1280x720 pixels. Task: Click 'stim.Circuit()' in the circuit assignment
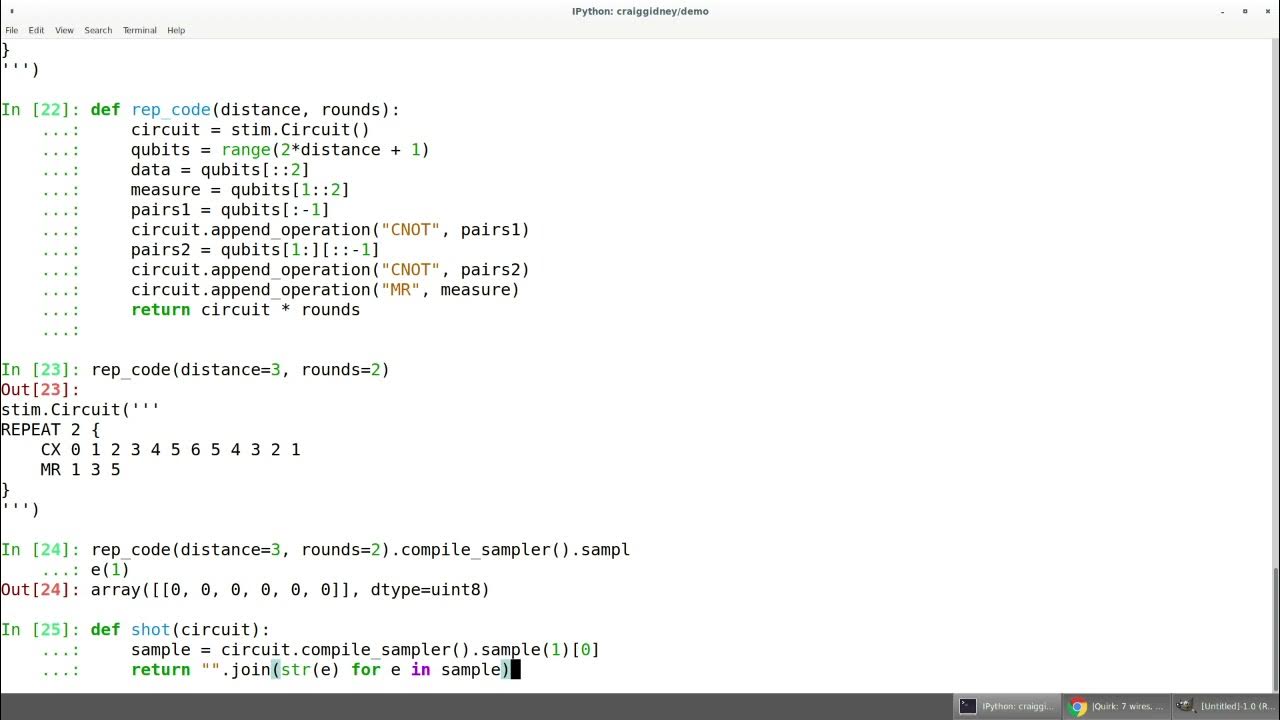point(300,130)
